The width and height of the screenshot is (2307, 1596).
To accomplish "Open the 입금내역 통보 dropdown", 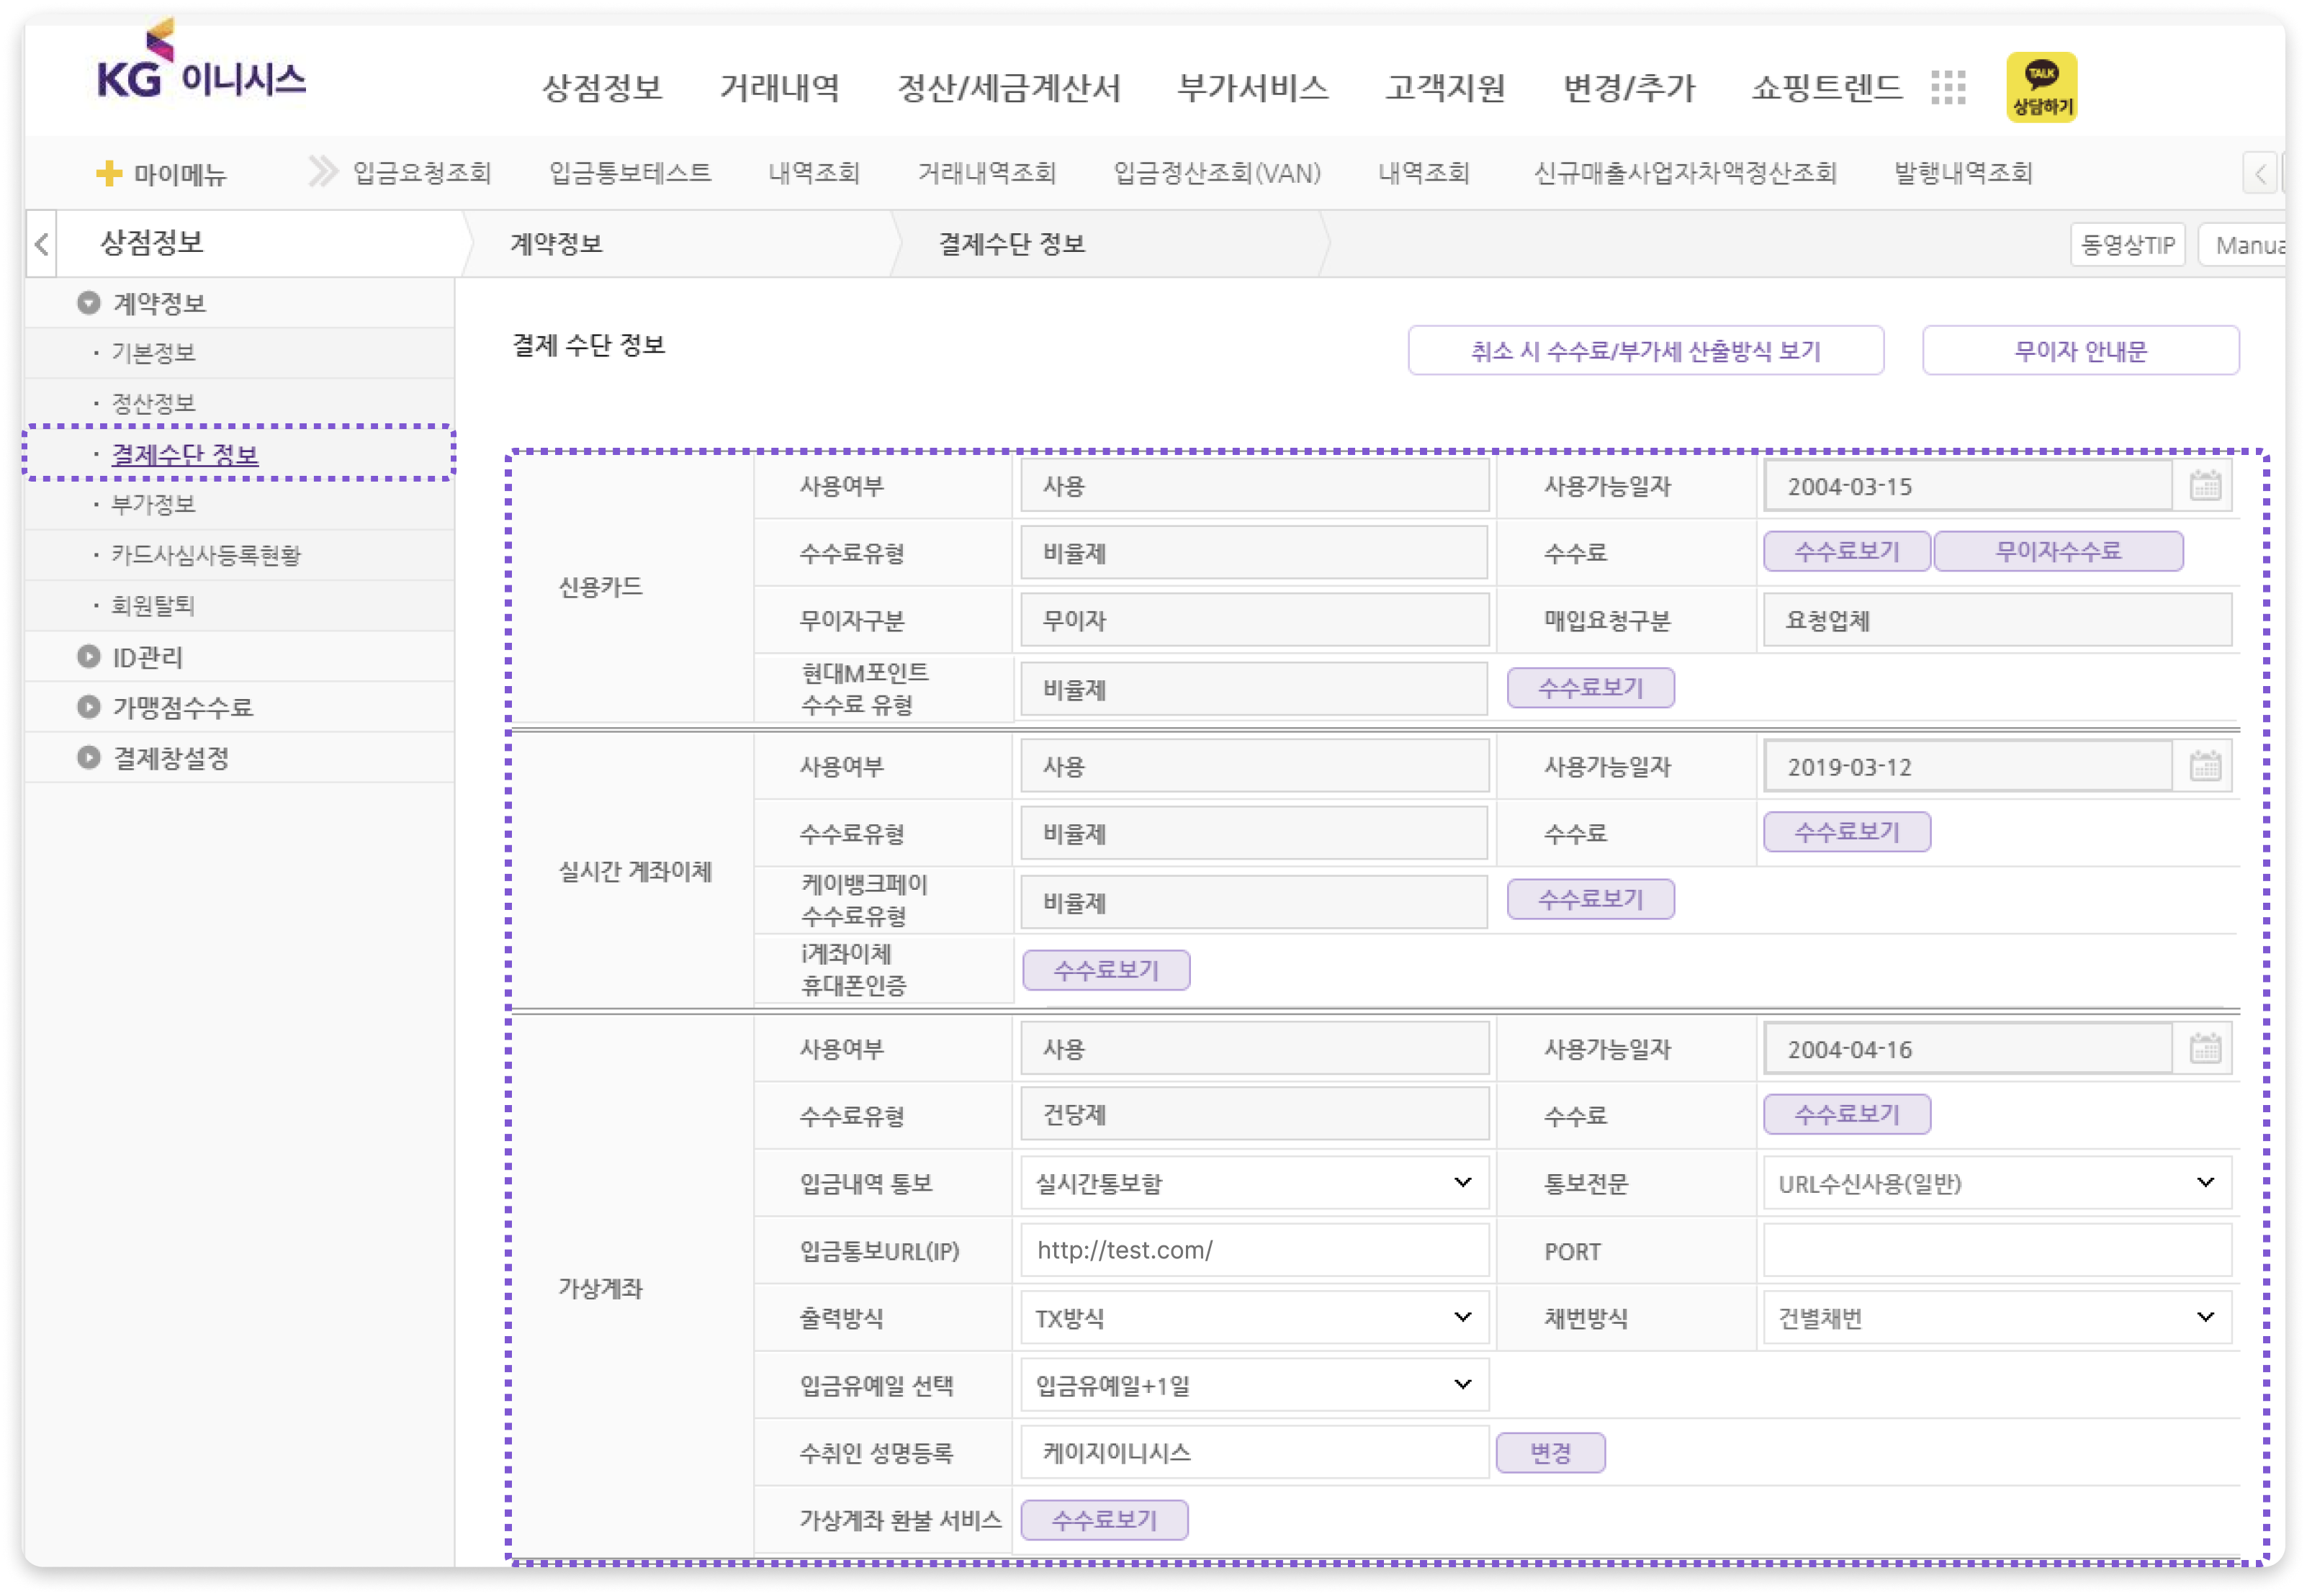I will coord(1254,1183).
